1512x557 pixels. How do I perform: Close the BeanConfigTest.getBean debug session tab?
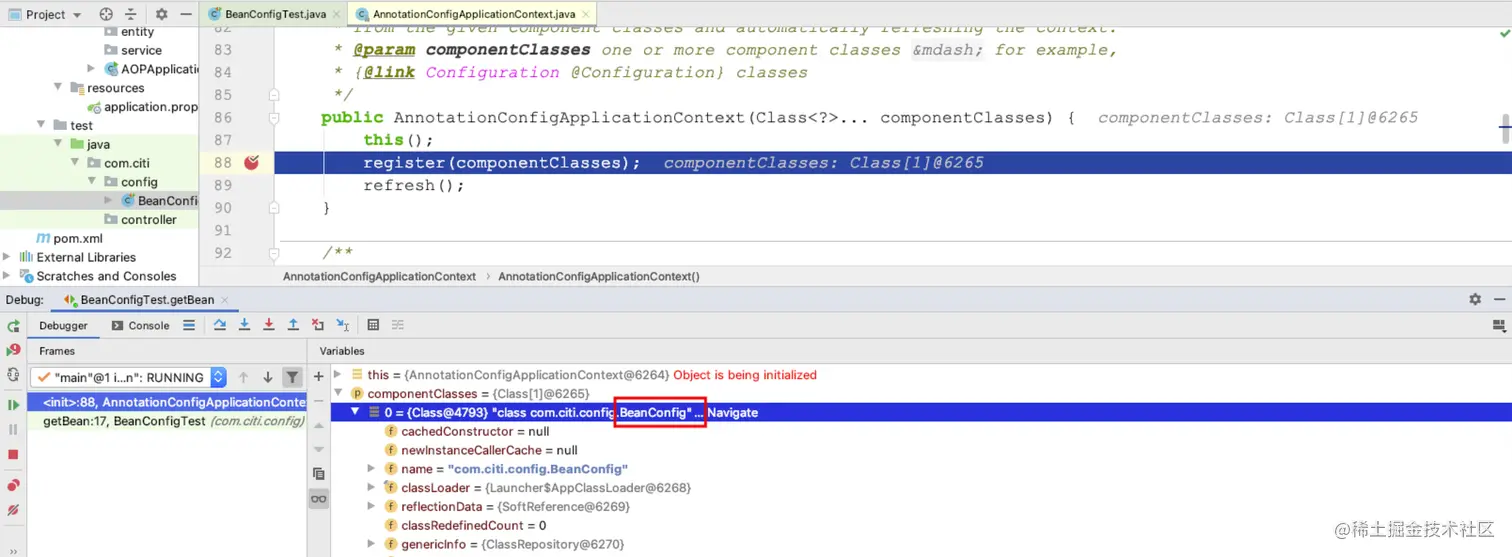pos(224,299)
